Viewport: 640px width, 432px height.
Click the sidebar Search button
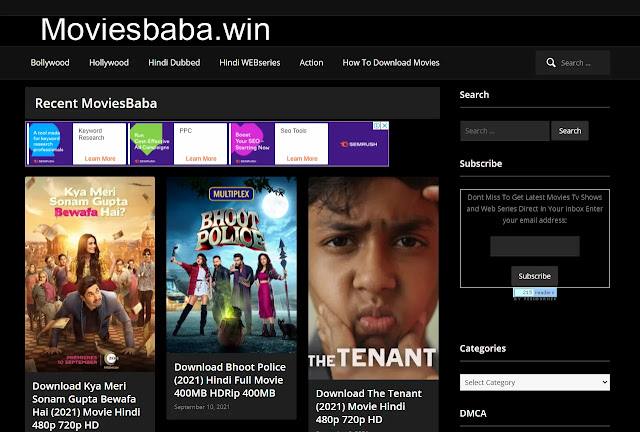point(570,131)
